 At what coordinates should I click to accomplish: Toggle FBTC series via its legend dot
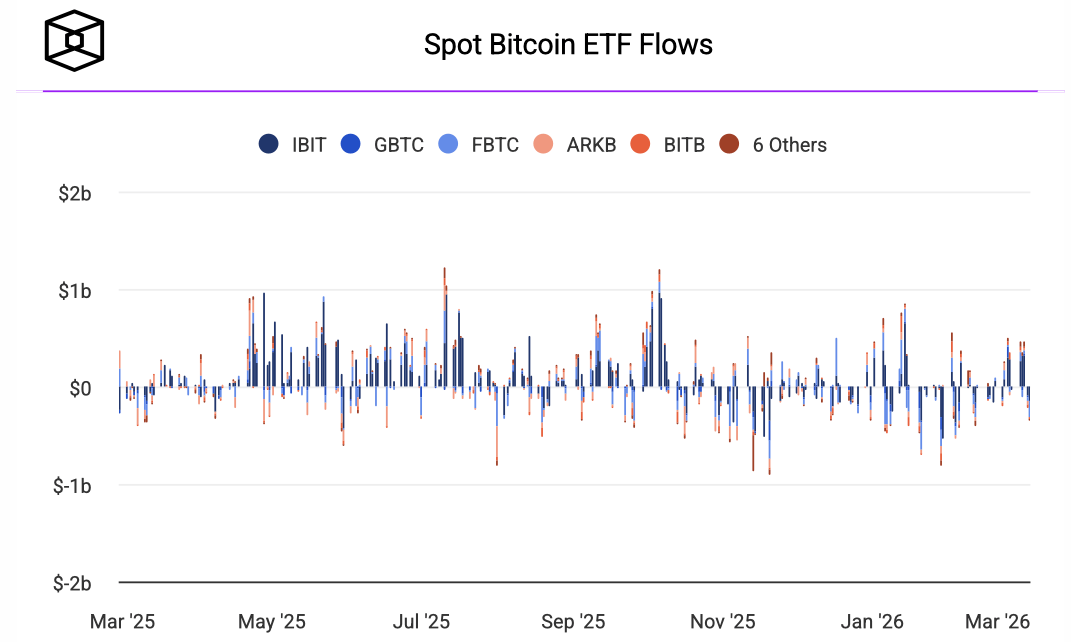tap(447, 145)
